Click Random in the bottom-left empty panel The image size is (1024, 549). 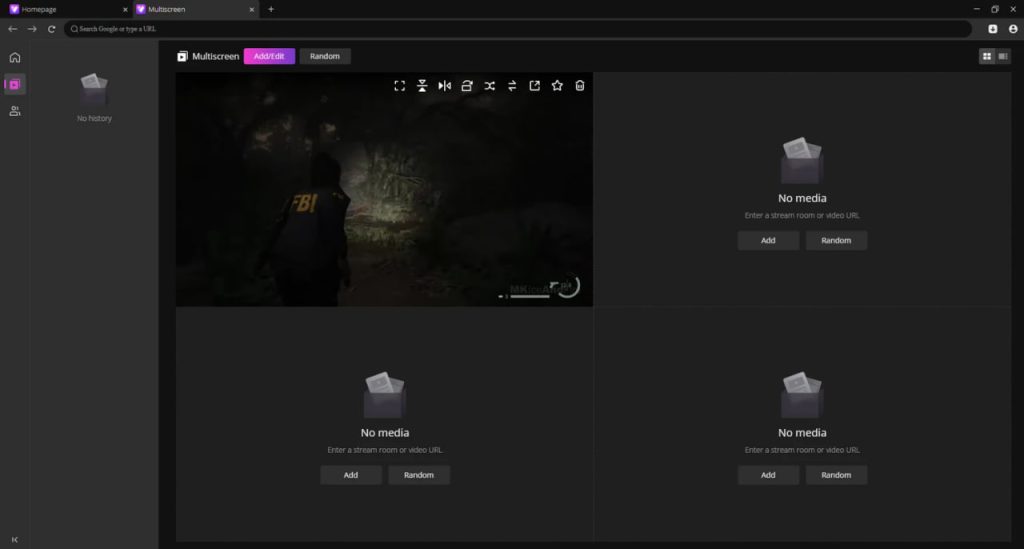tap(419, 475)
